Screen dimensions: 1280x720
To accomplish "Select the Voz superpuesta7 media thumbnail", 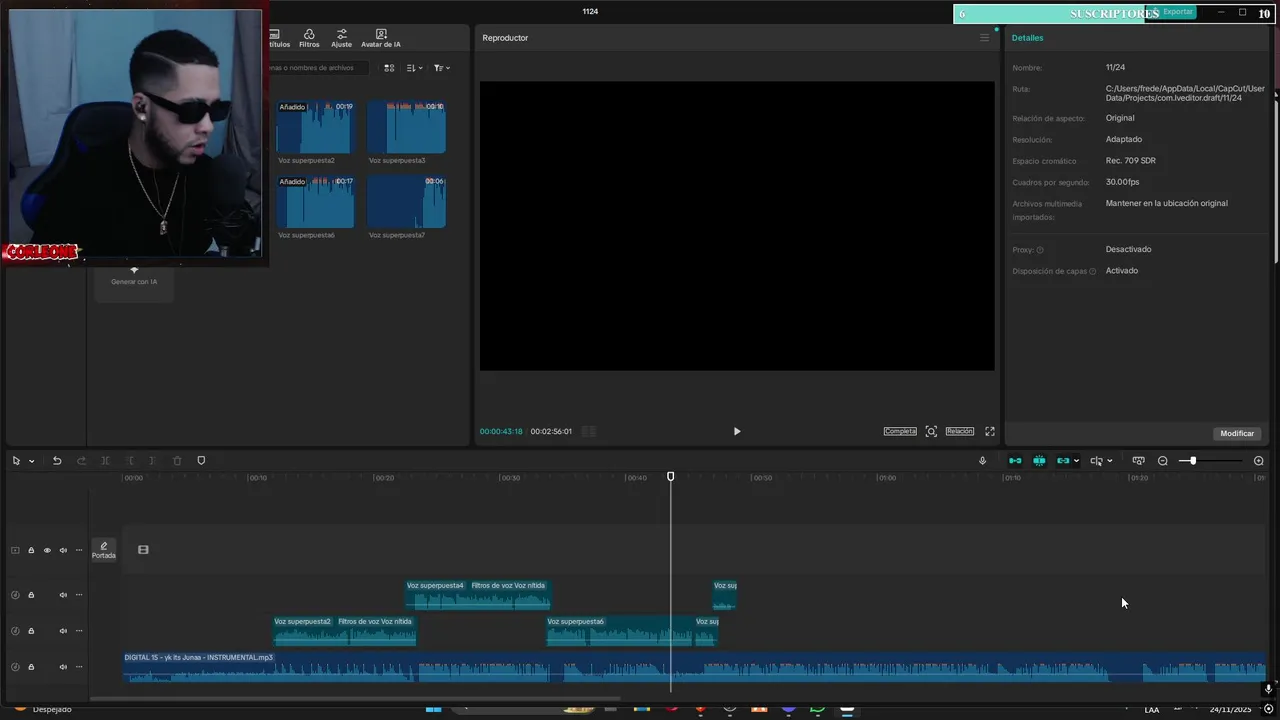I will click(x=406, y=202).
